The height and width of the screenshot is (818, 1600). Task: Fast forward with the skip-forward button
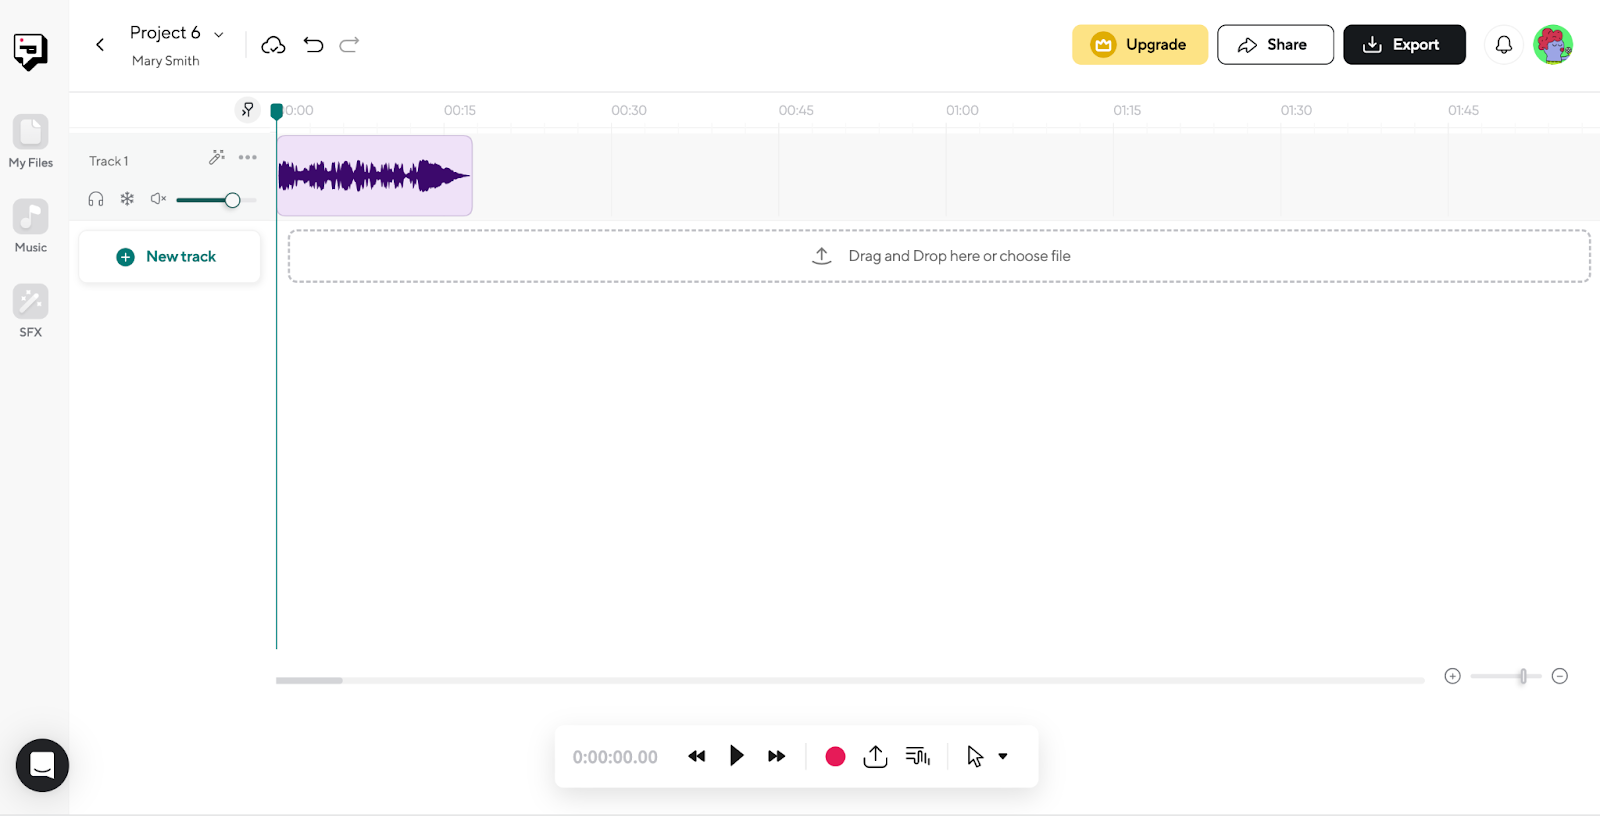pyautogui.click(x=776, y=757)
